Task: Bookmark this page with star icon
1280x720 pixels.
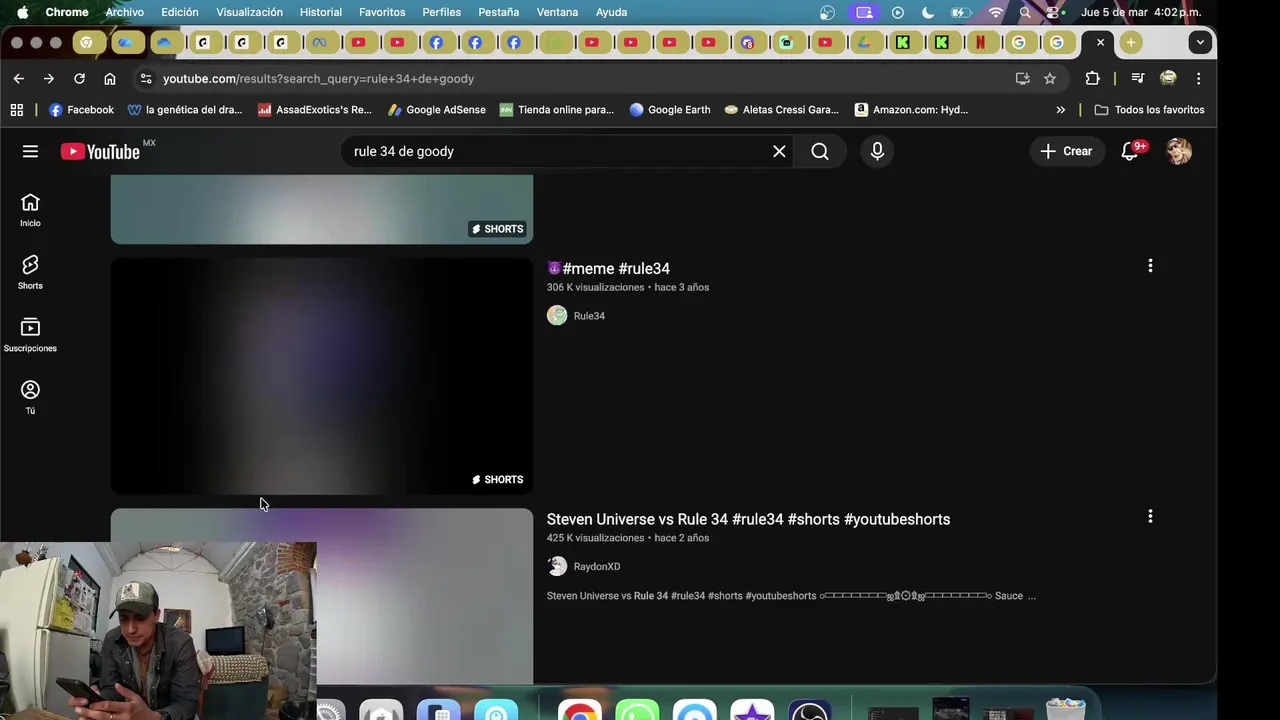Action: 1050,78
